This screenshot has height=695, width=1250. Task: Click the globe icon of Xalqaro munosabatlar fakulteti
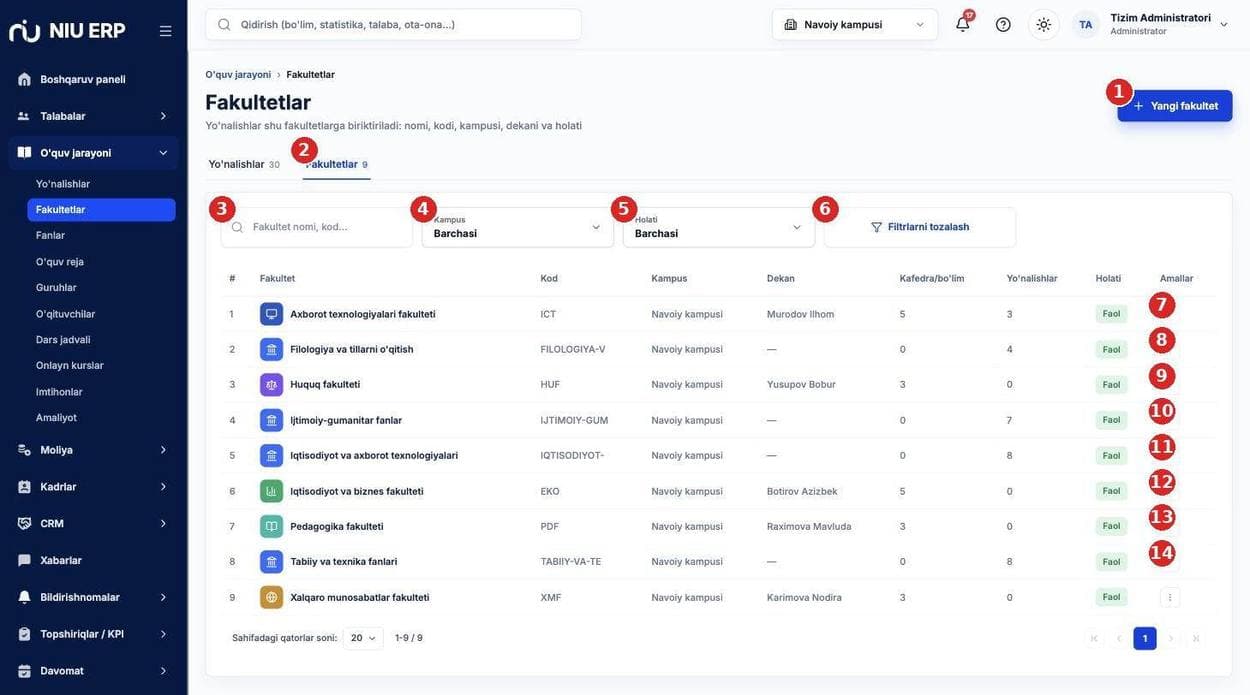pyautogui.click(x=271, y=597)
